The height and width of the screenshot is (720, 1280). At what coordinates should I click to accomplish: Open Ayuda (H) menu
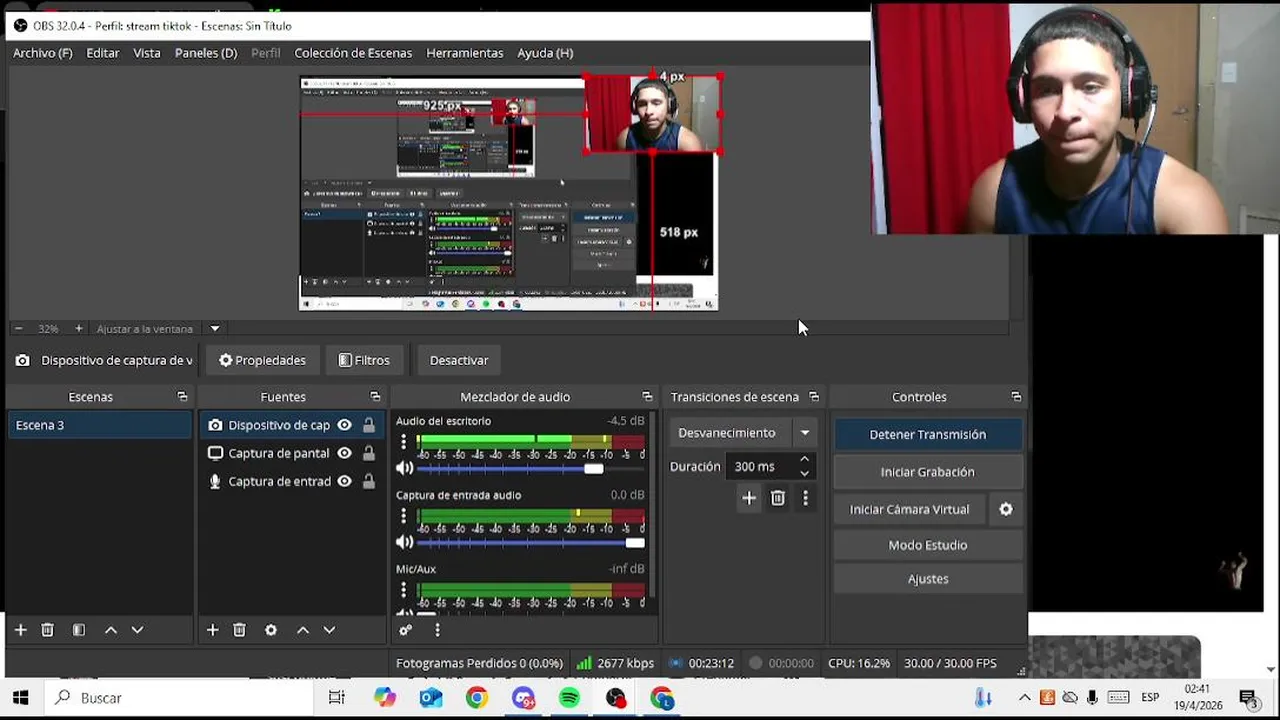click(x=545, y=53)
